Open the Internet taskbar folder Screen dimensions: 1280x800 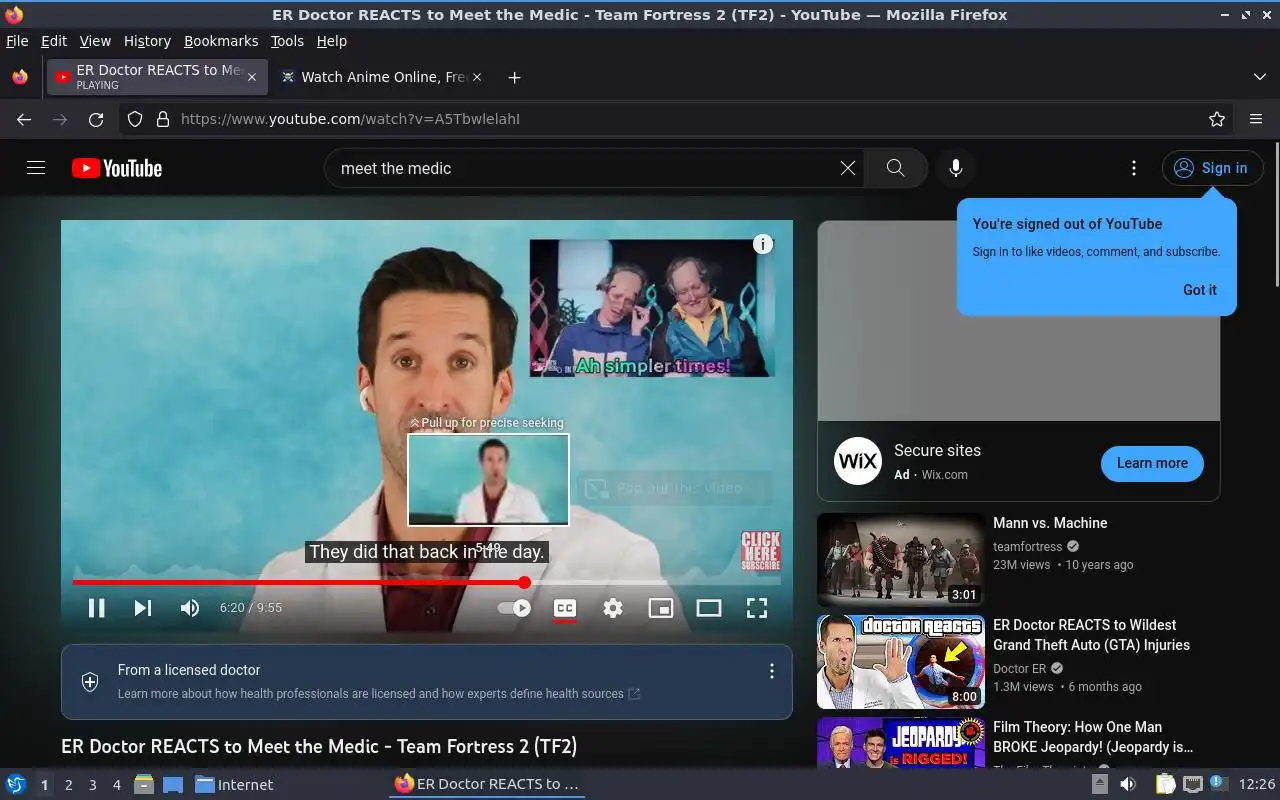234,785
